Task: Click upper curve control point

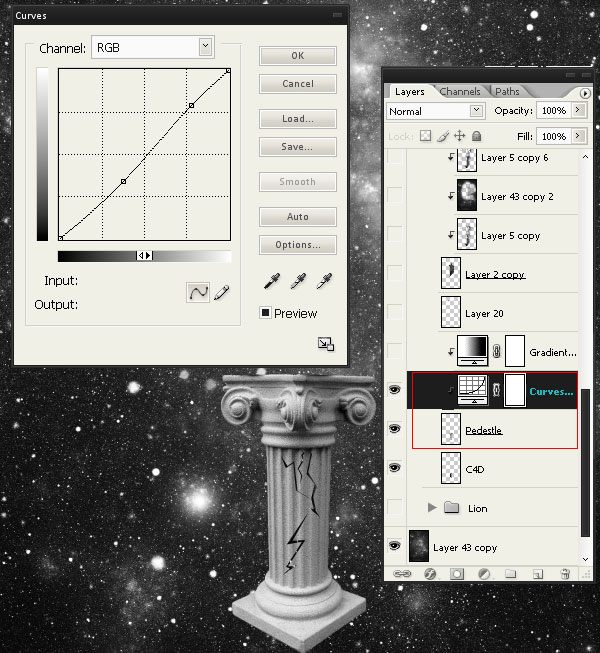Action: pyautogui.click(x=192, y=105)
